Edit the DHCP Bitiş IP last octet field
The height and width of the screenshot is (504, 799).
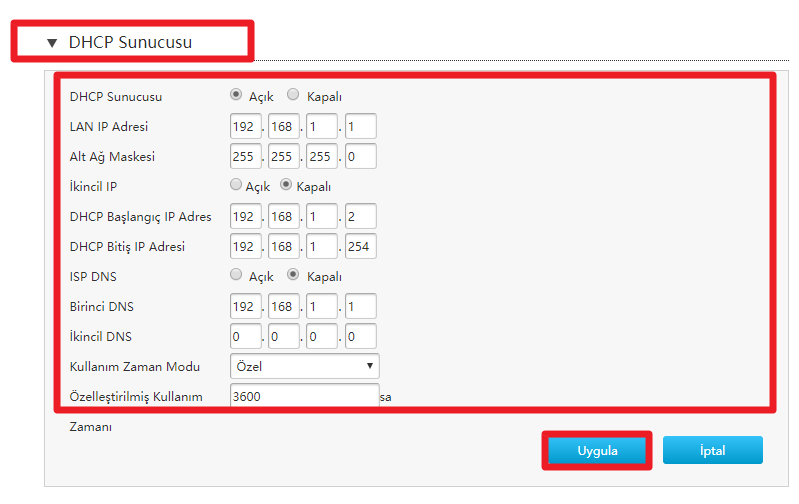(360, 246)
